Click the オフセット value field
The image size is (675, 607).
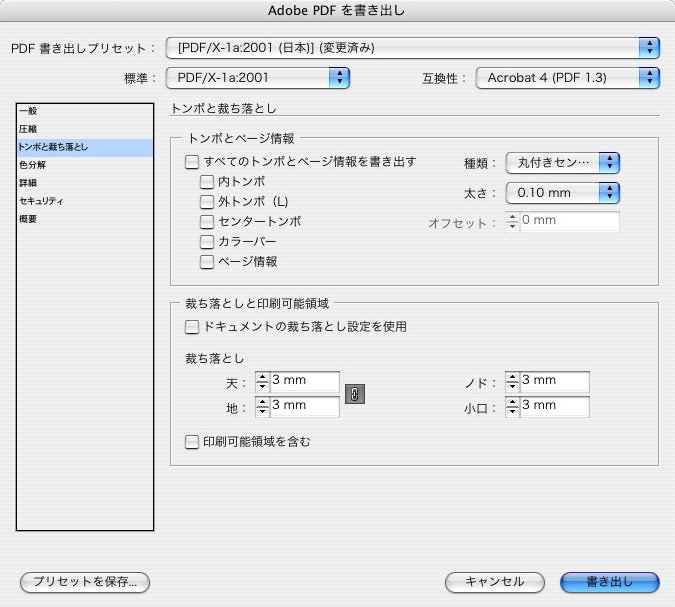[570, 221]
